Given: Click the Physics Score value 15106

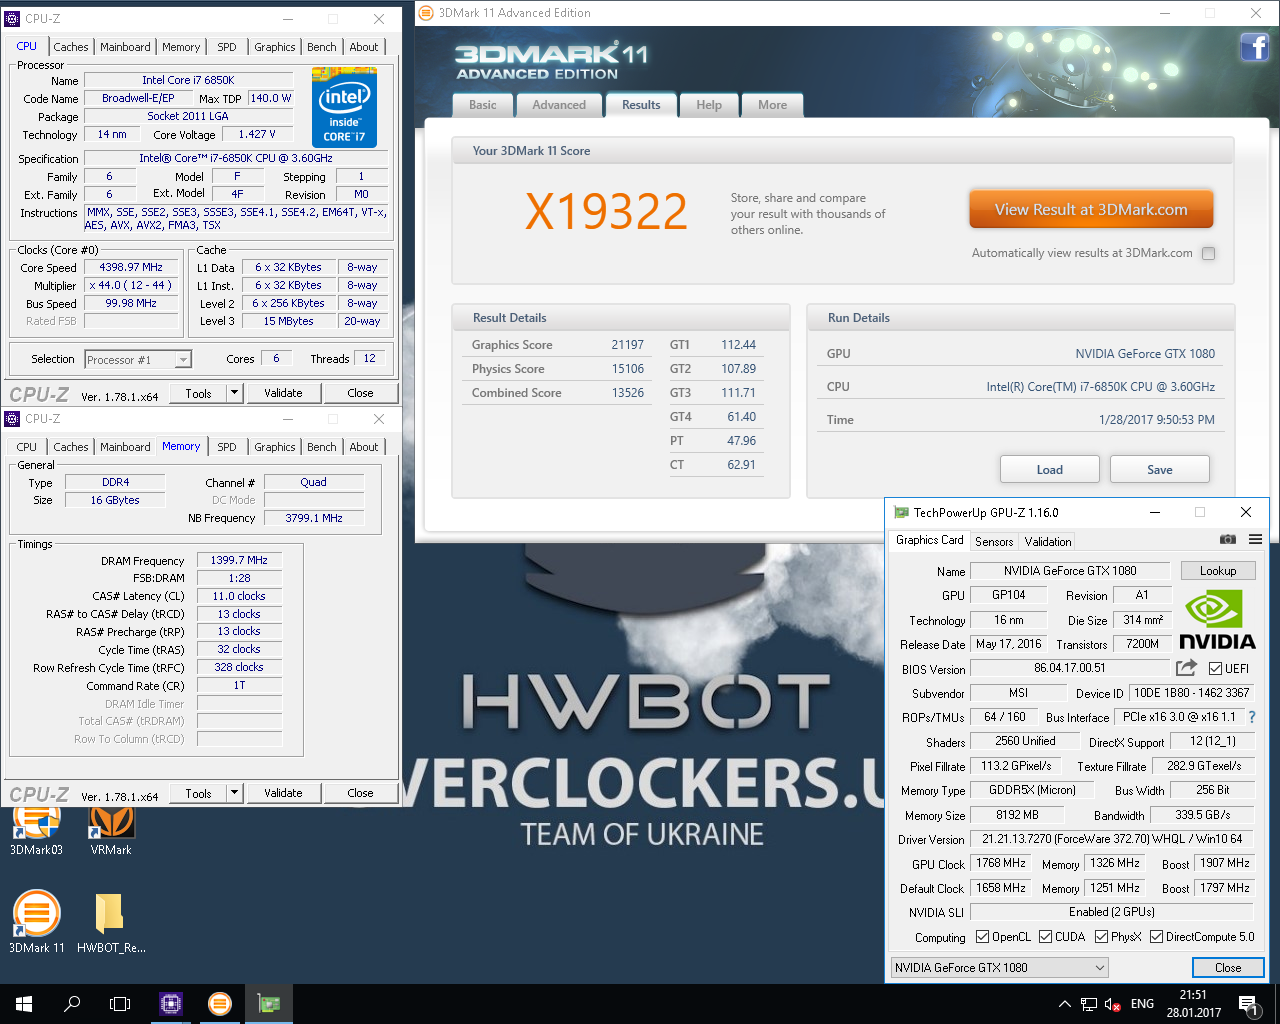Looking at the screenshot, I should pyautogui.click(x=628, y=369).
